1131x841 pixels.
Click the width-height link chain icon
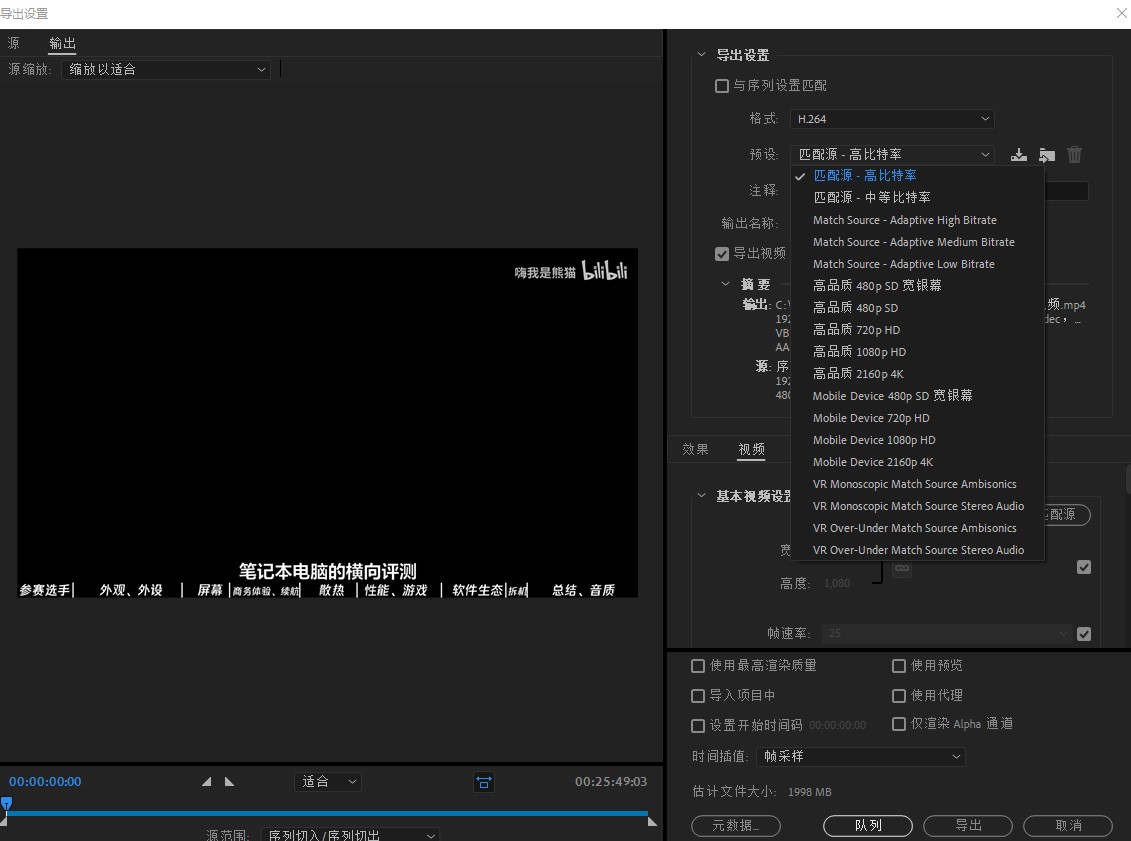902,568
